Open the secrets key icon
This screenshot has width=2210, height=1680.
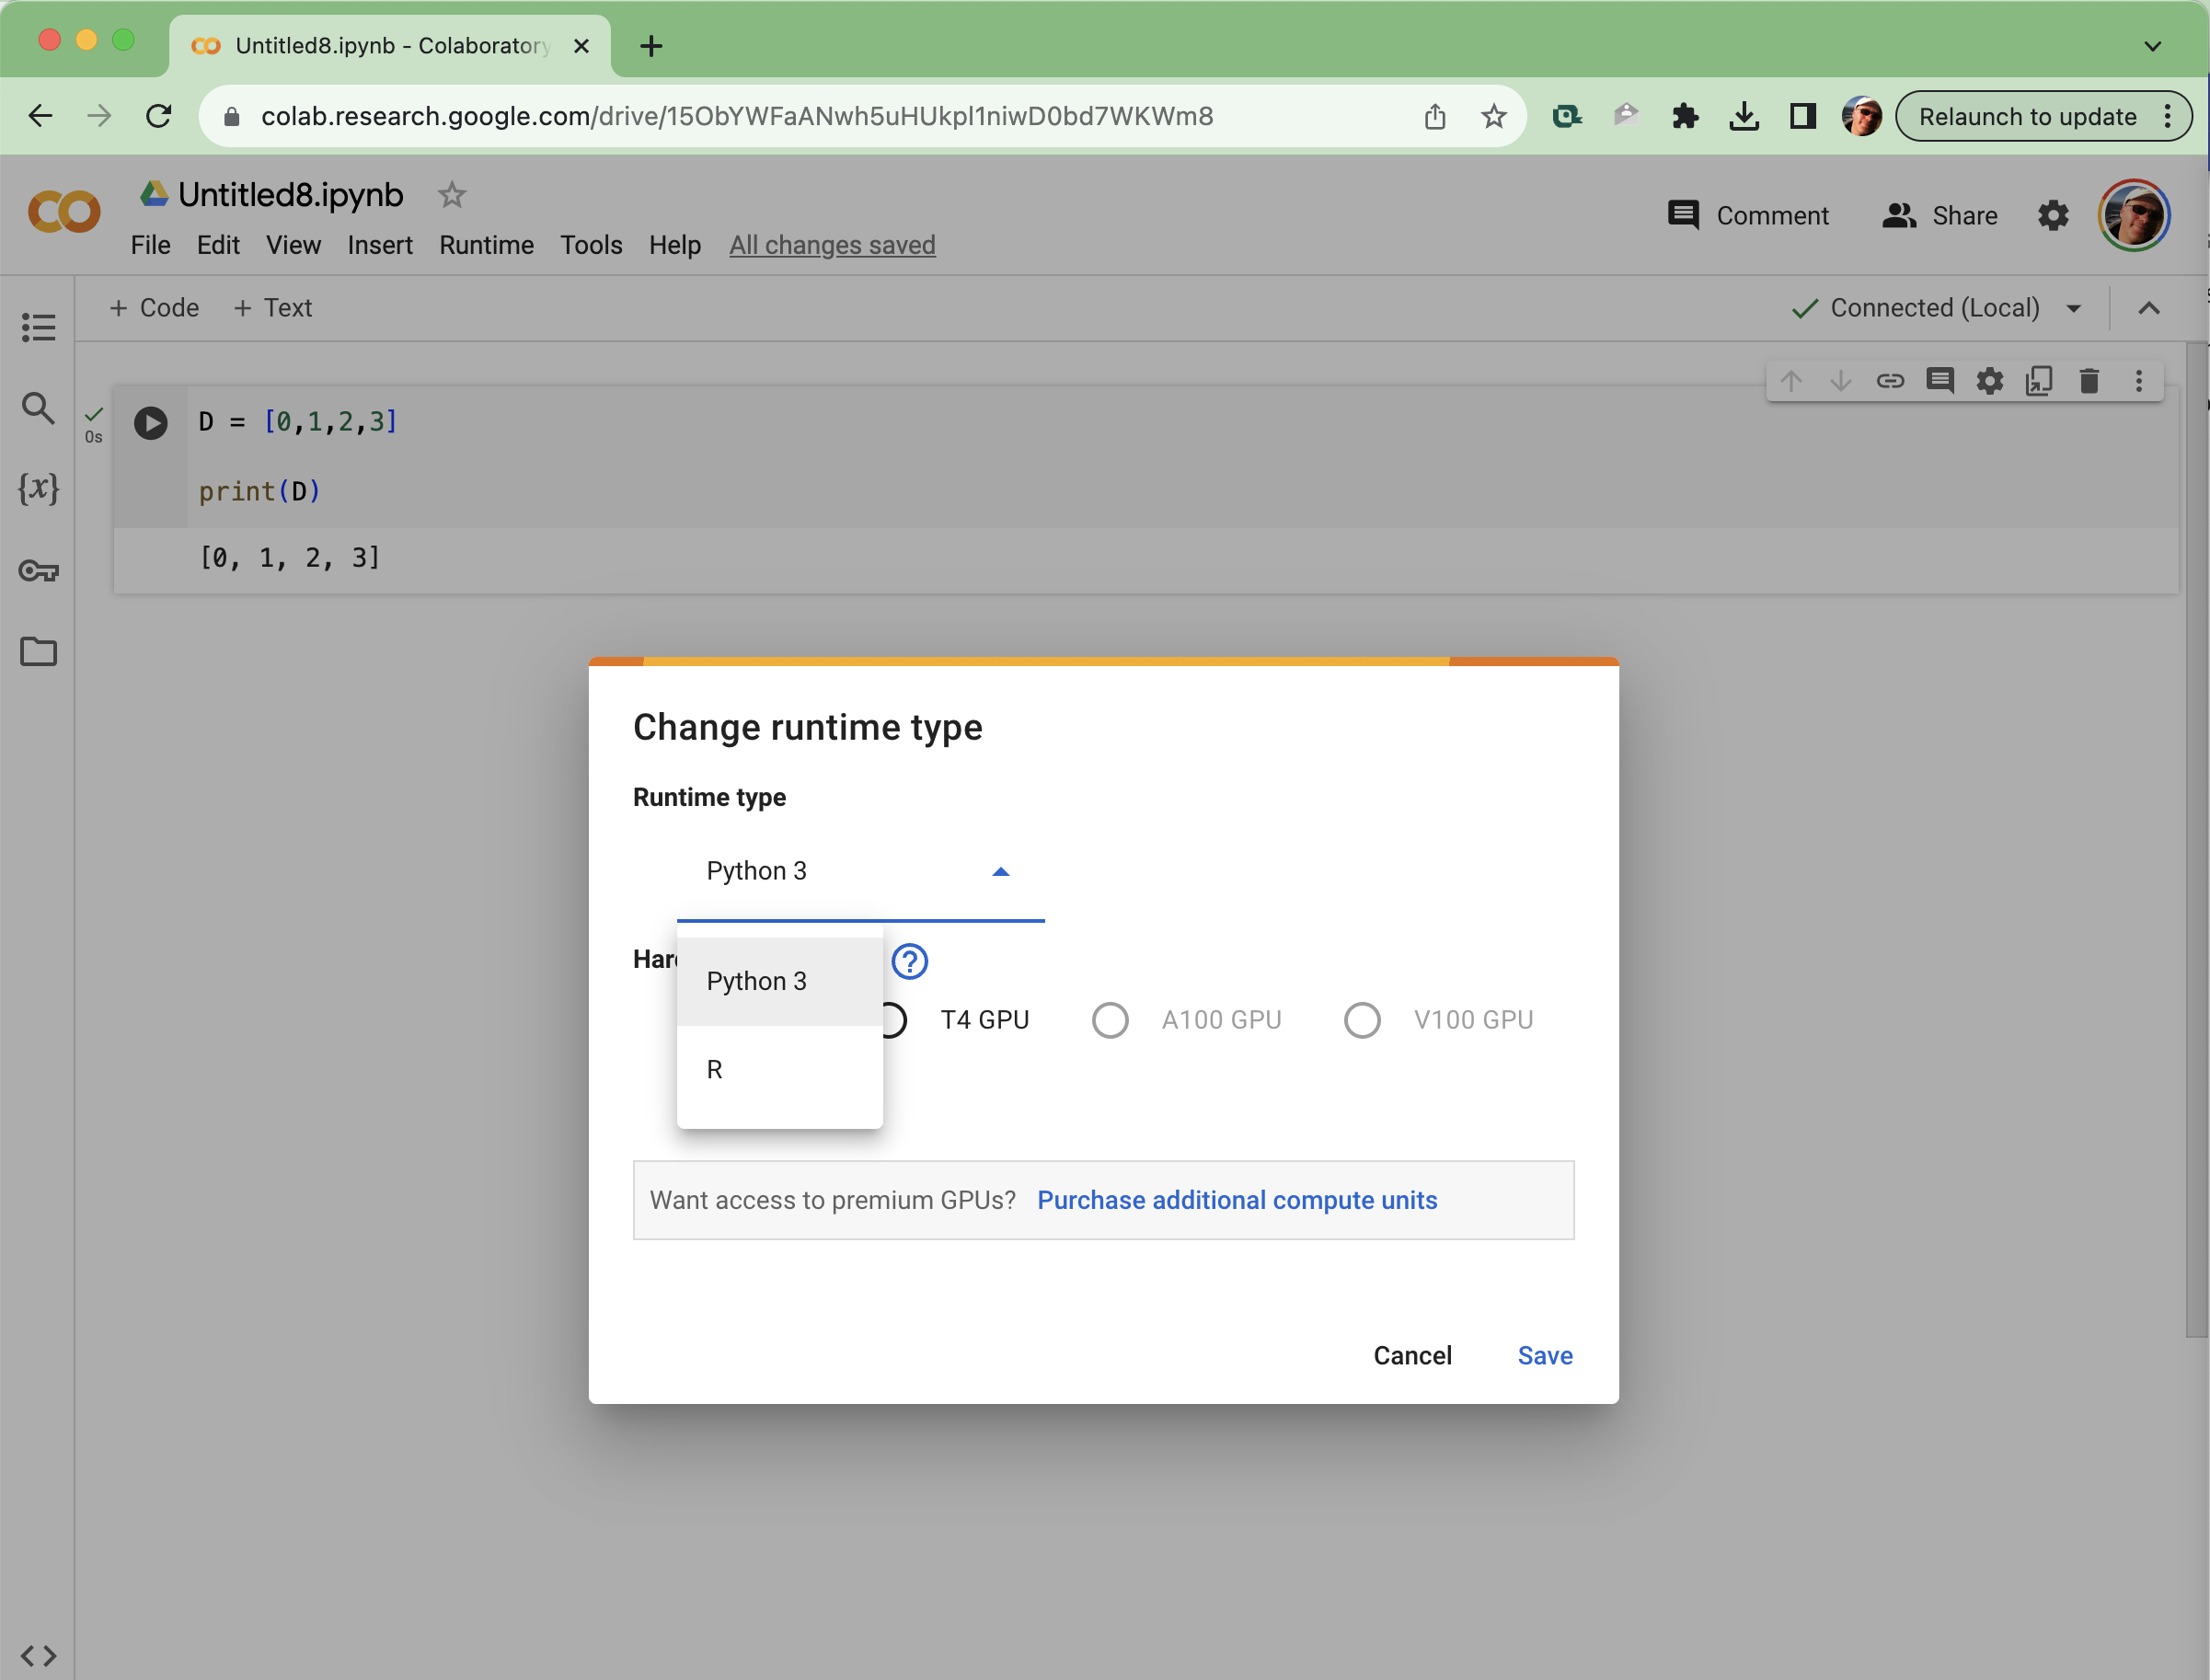[38, 571]
